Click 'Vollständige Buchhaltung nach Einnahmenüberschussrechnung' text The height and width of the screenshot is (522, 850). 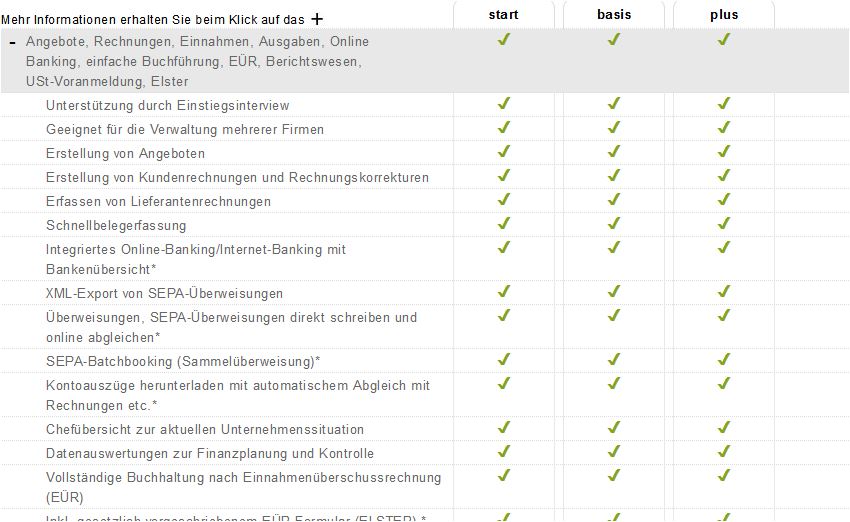(243, 478)
